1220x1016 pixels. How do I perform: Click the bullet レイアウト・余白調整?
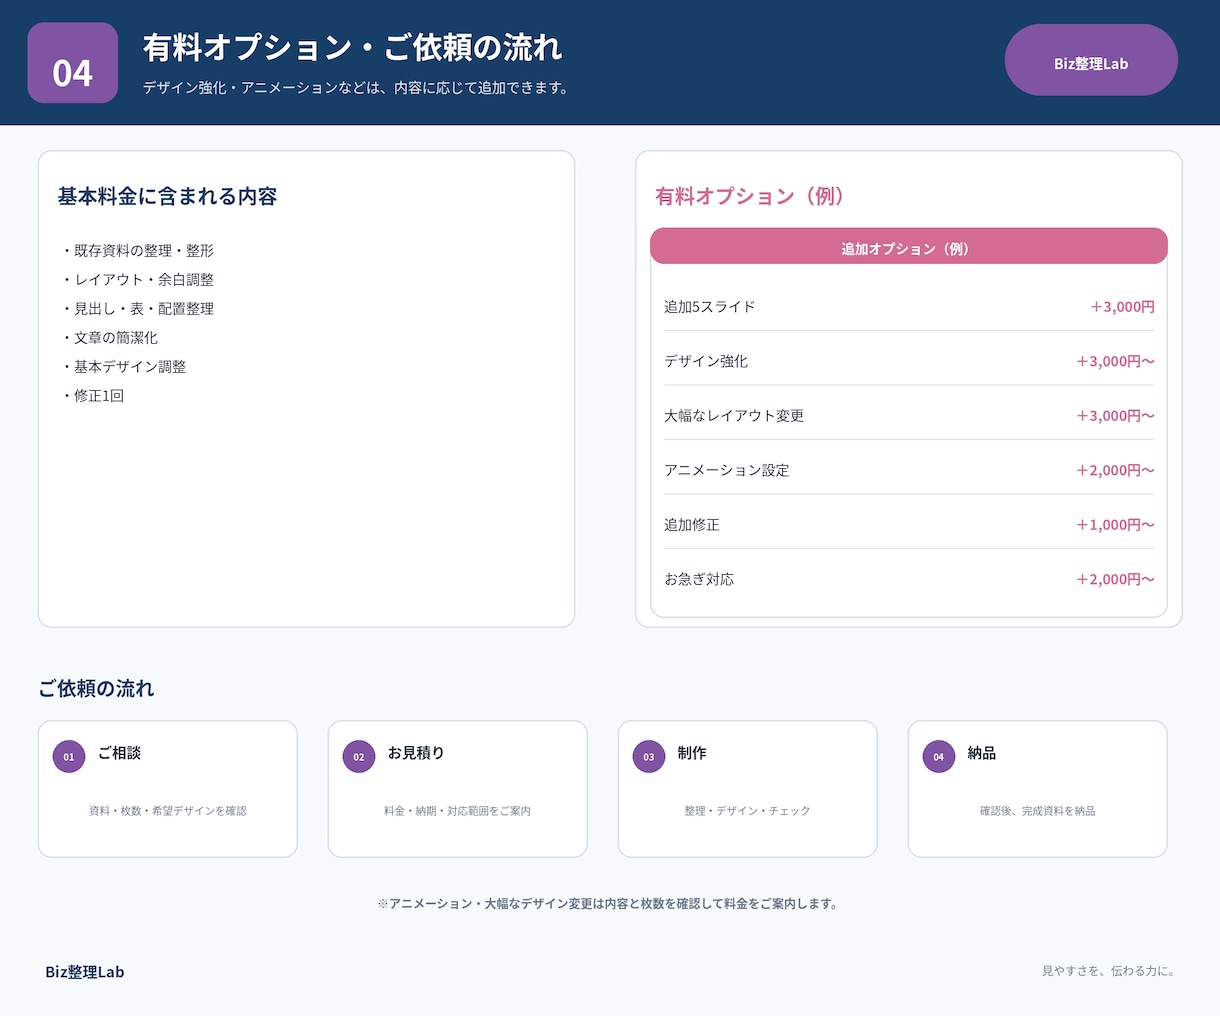(x=137, y=279)
